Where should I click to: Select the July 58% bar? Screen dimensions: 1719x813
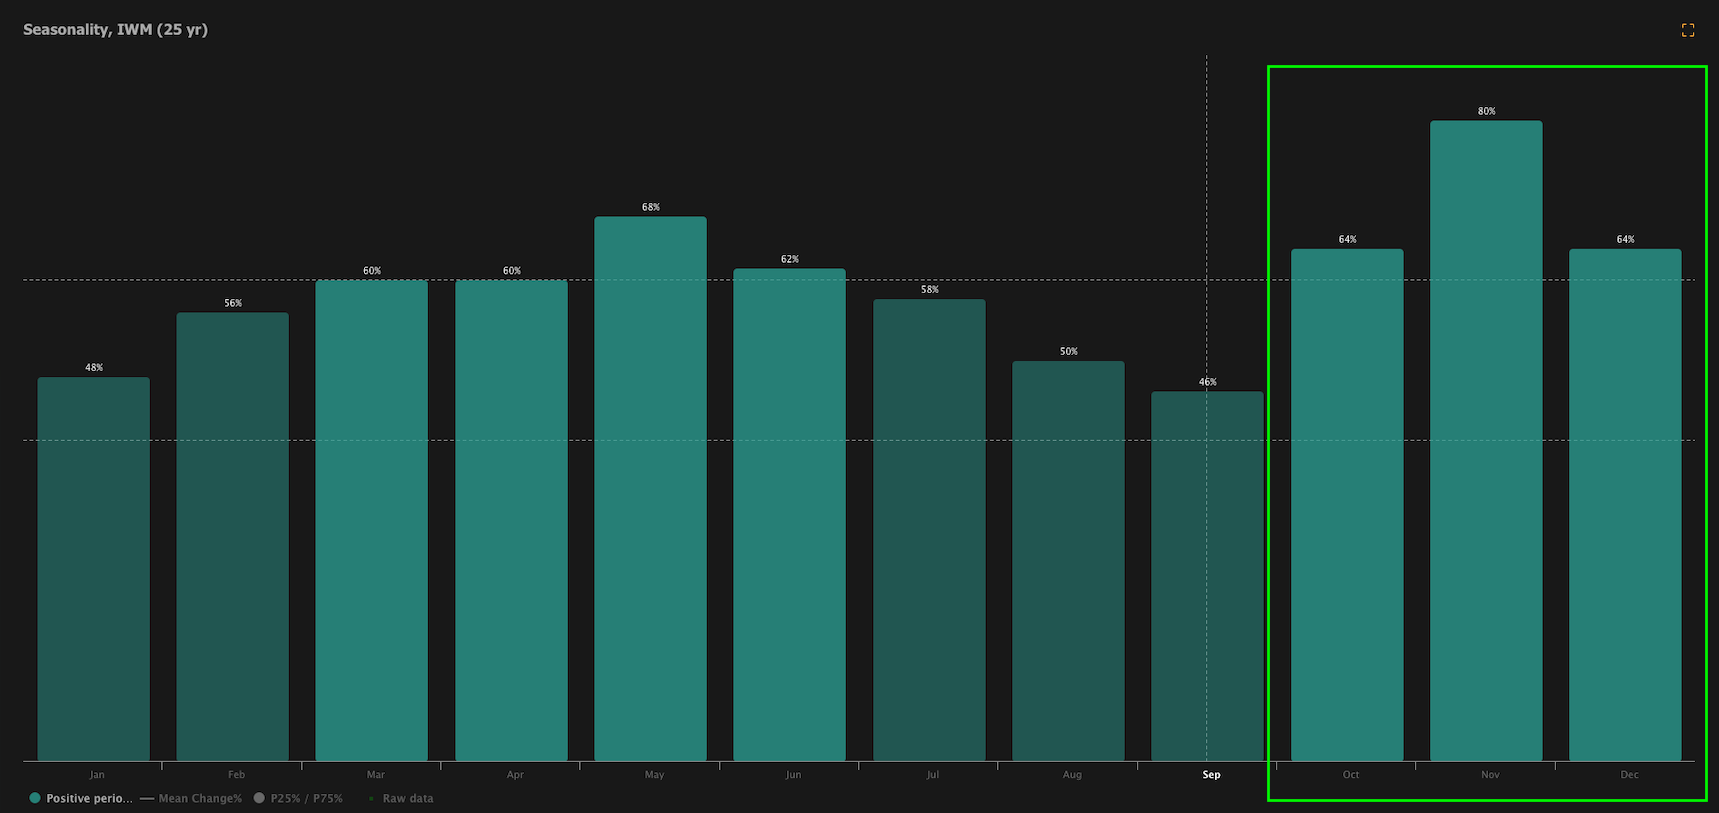929,530
